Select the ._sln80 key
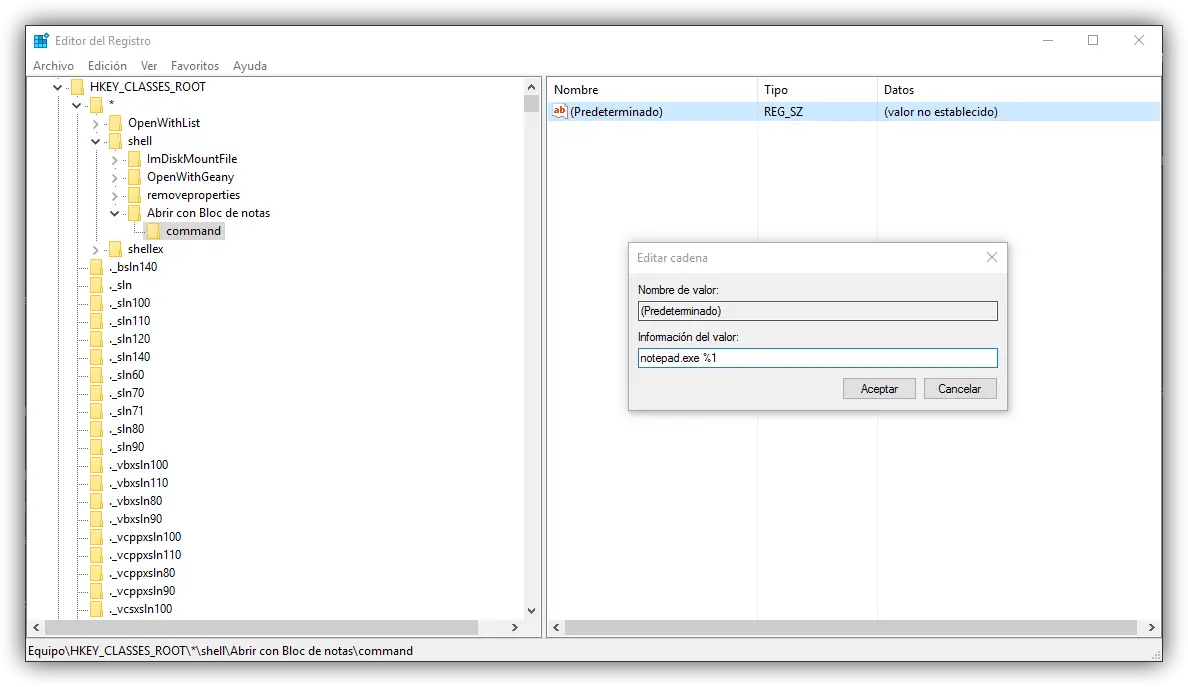This screenshot has width=1188, height=687. point(127,429)
